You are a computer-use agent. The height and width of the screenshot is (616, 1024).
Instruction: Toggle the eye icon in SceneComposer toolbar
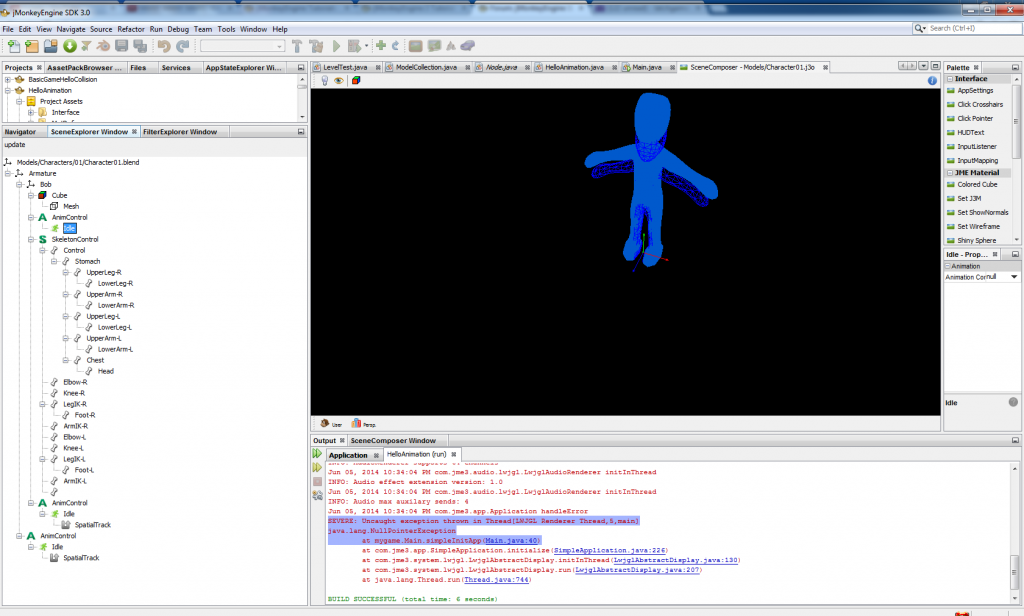[x=339, y=80]
